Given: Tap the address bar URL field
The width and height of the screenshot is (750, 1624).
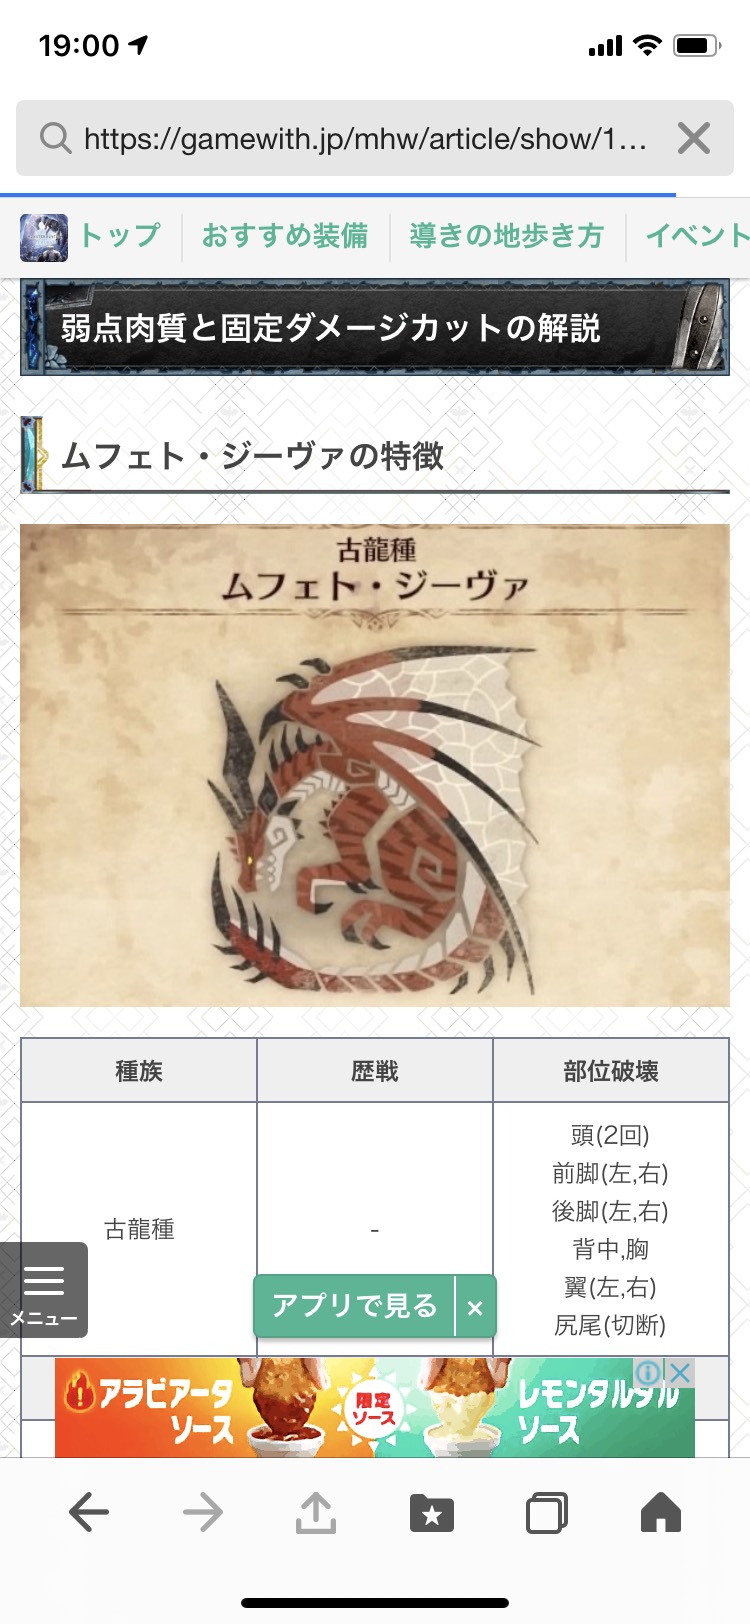Looking at the screenshot, I should point(366,138).
